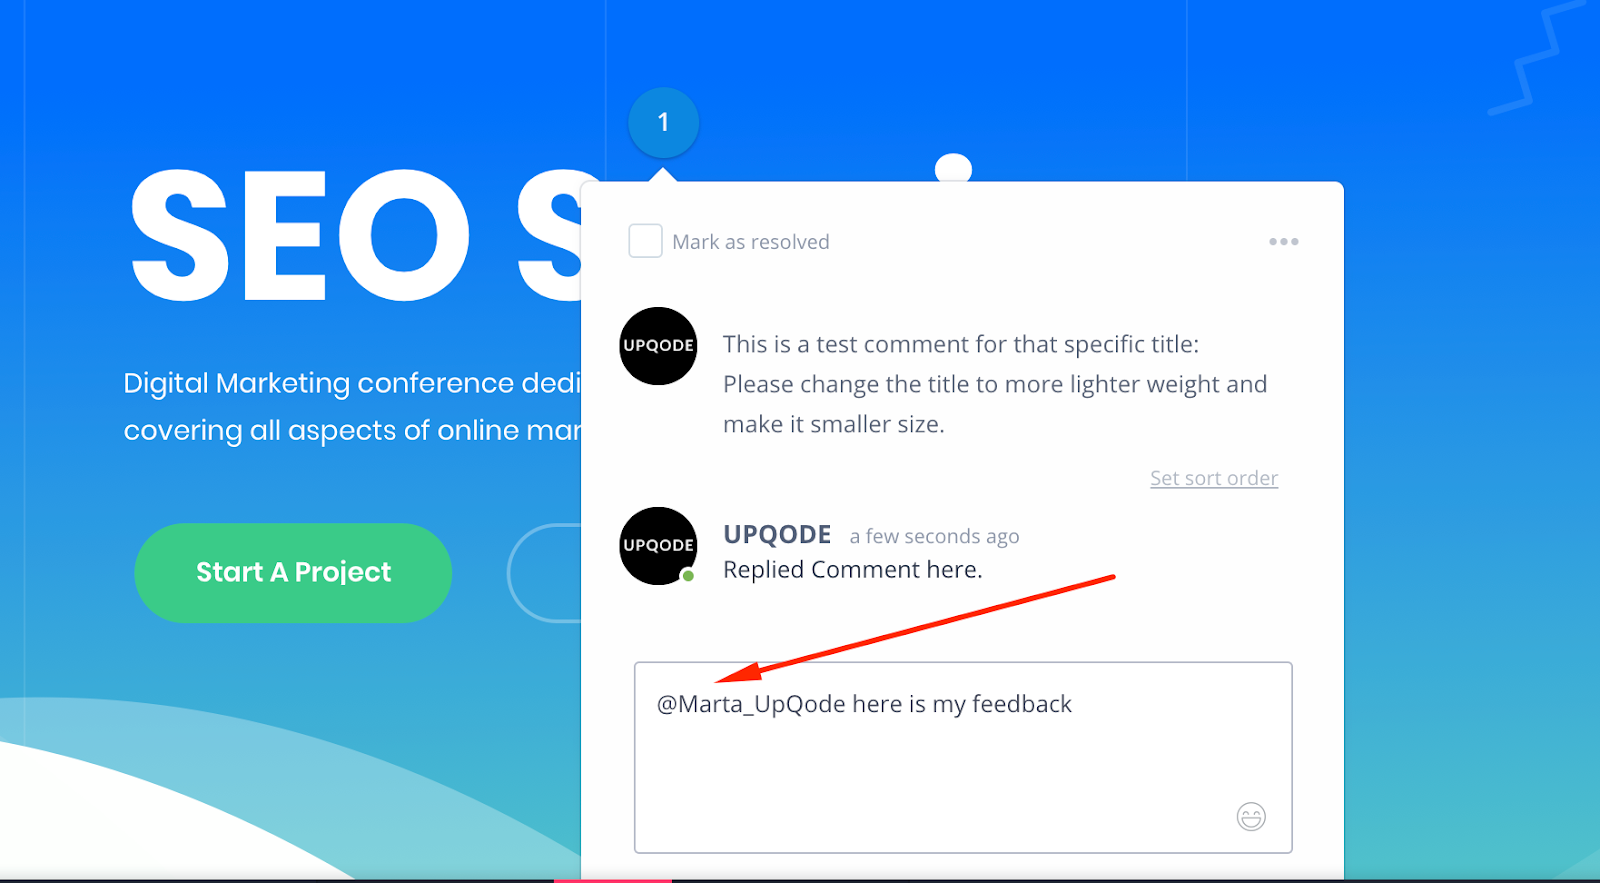
Task: Check the Mark as resolved checkbox
Action: click(x=645, y=241)
